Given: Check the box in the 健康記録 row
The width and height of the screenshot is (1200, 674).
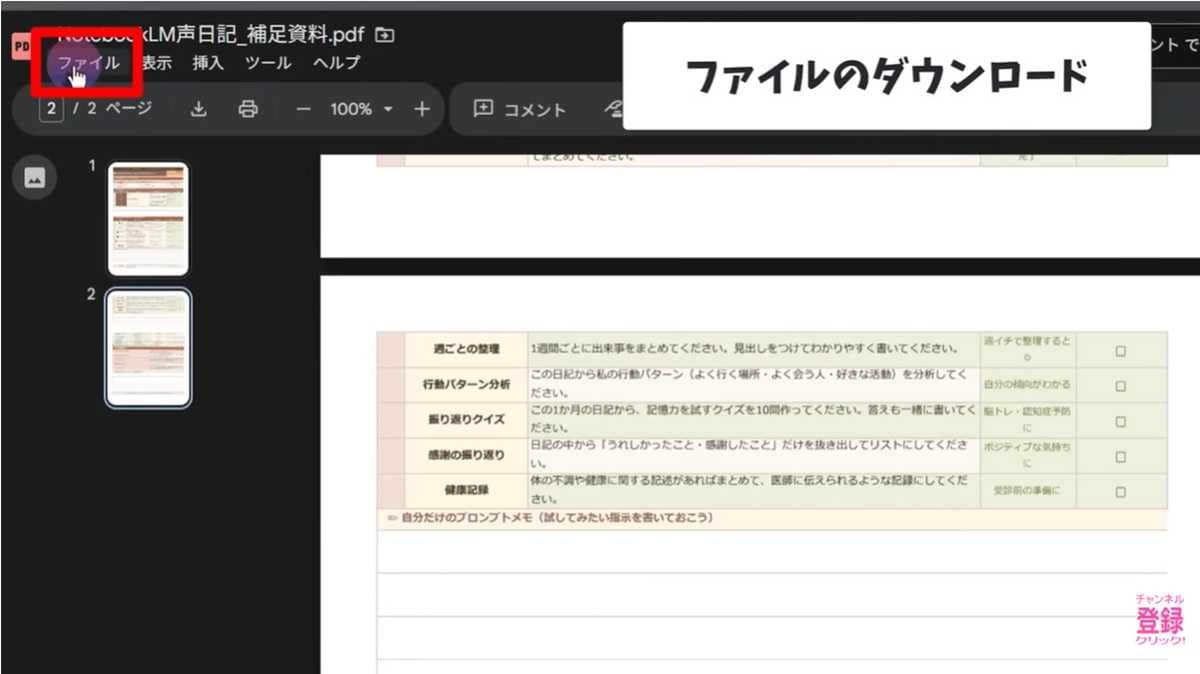Looking at the screenshot, I should (x=1120, y=491).
